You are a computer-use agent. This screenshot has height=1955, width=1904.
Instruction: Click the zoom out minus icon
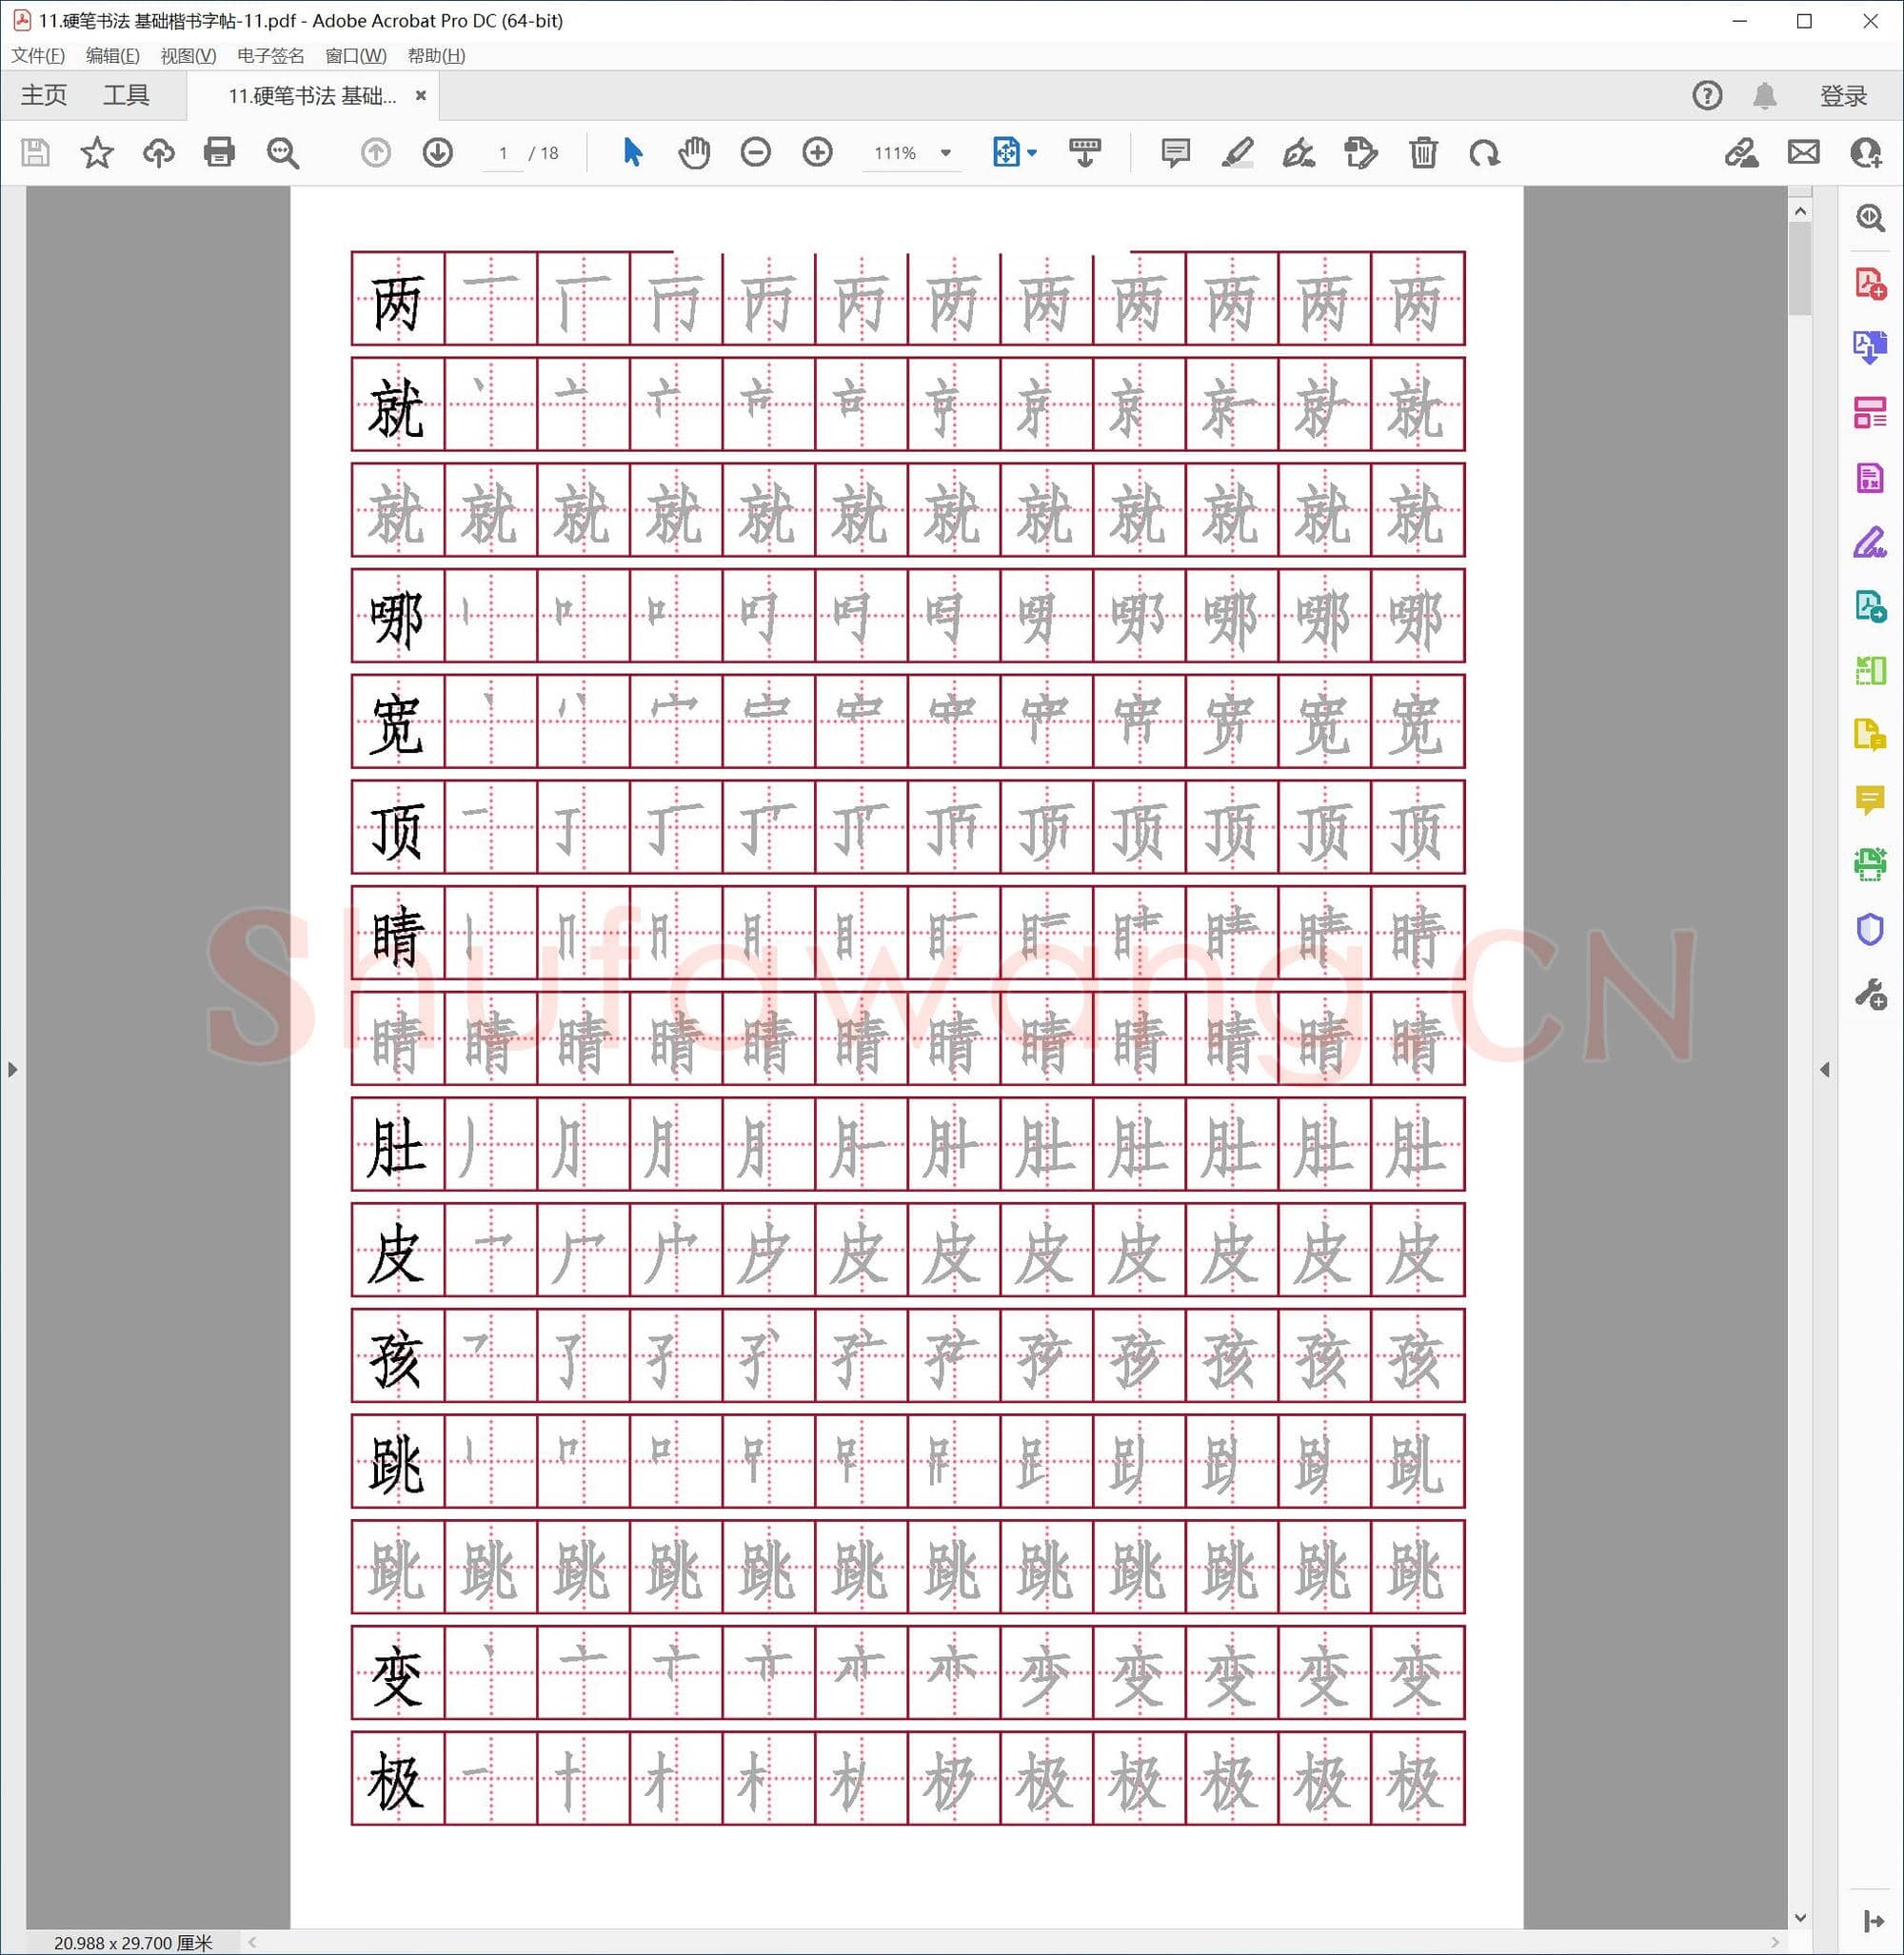tap(755, 152)
